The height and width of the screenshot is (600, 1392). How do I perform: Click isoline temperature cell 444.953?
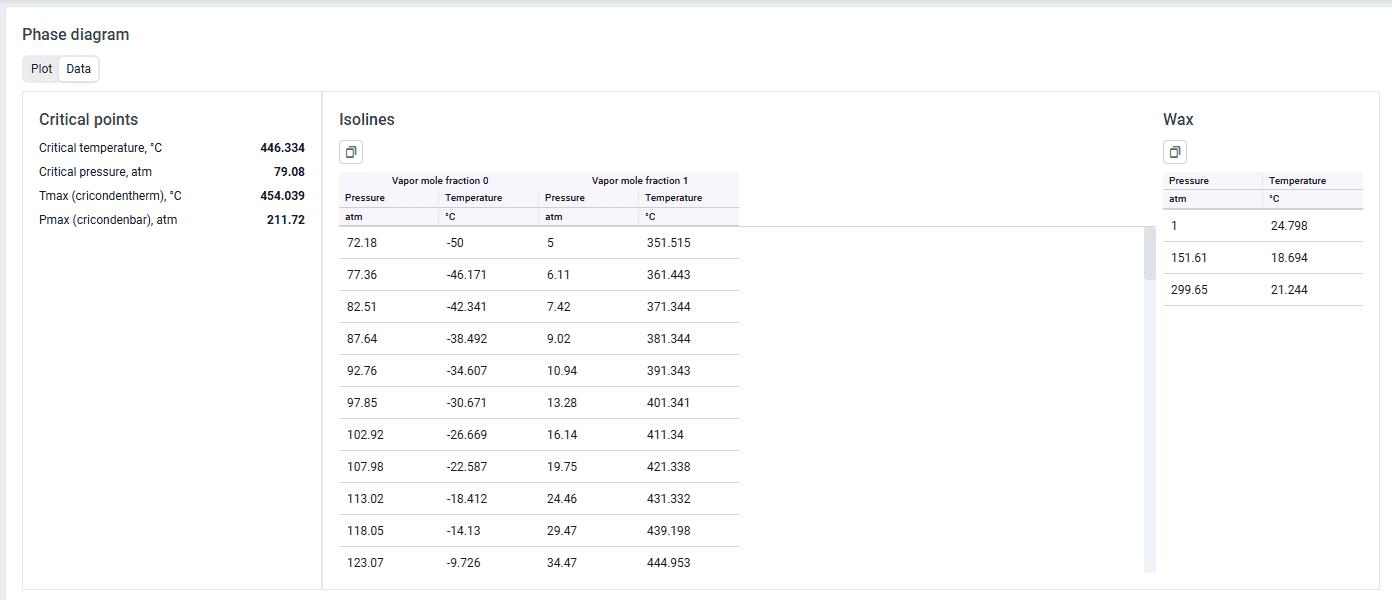pyautogui.click(x=689, y=563)
